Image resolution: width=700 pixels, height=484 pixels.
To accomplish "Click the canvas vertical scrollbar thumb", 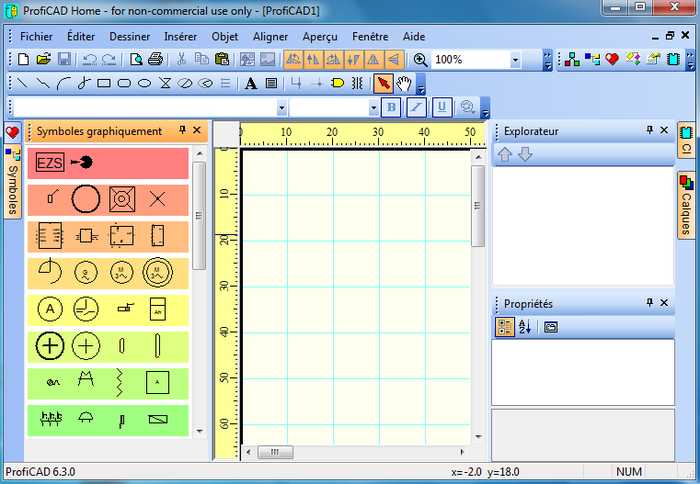I will tap(478, 206).
